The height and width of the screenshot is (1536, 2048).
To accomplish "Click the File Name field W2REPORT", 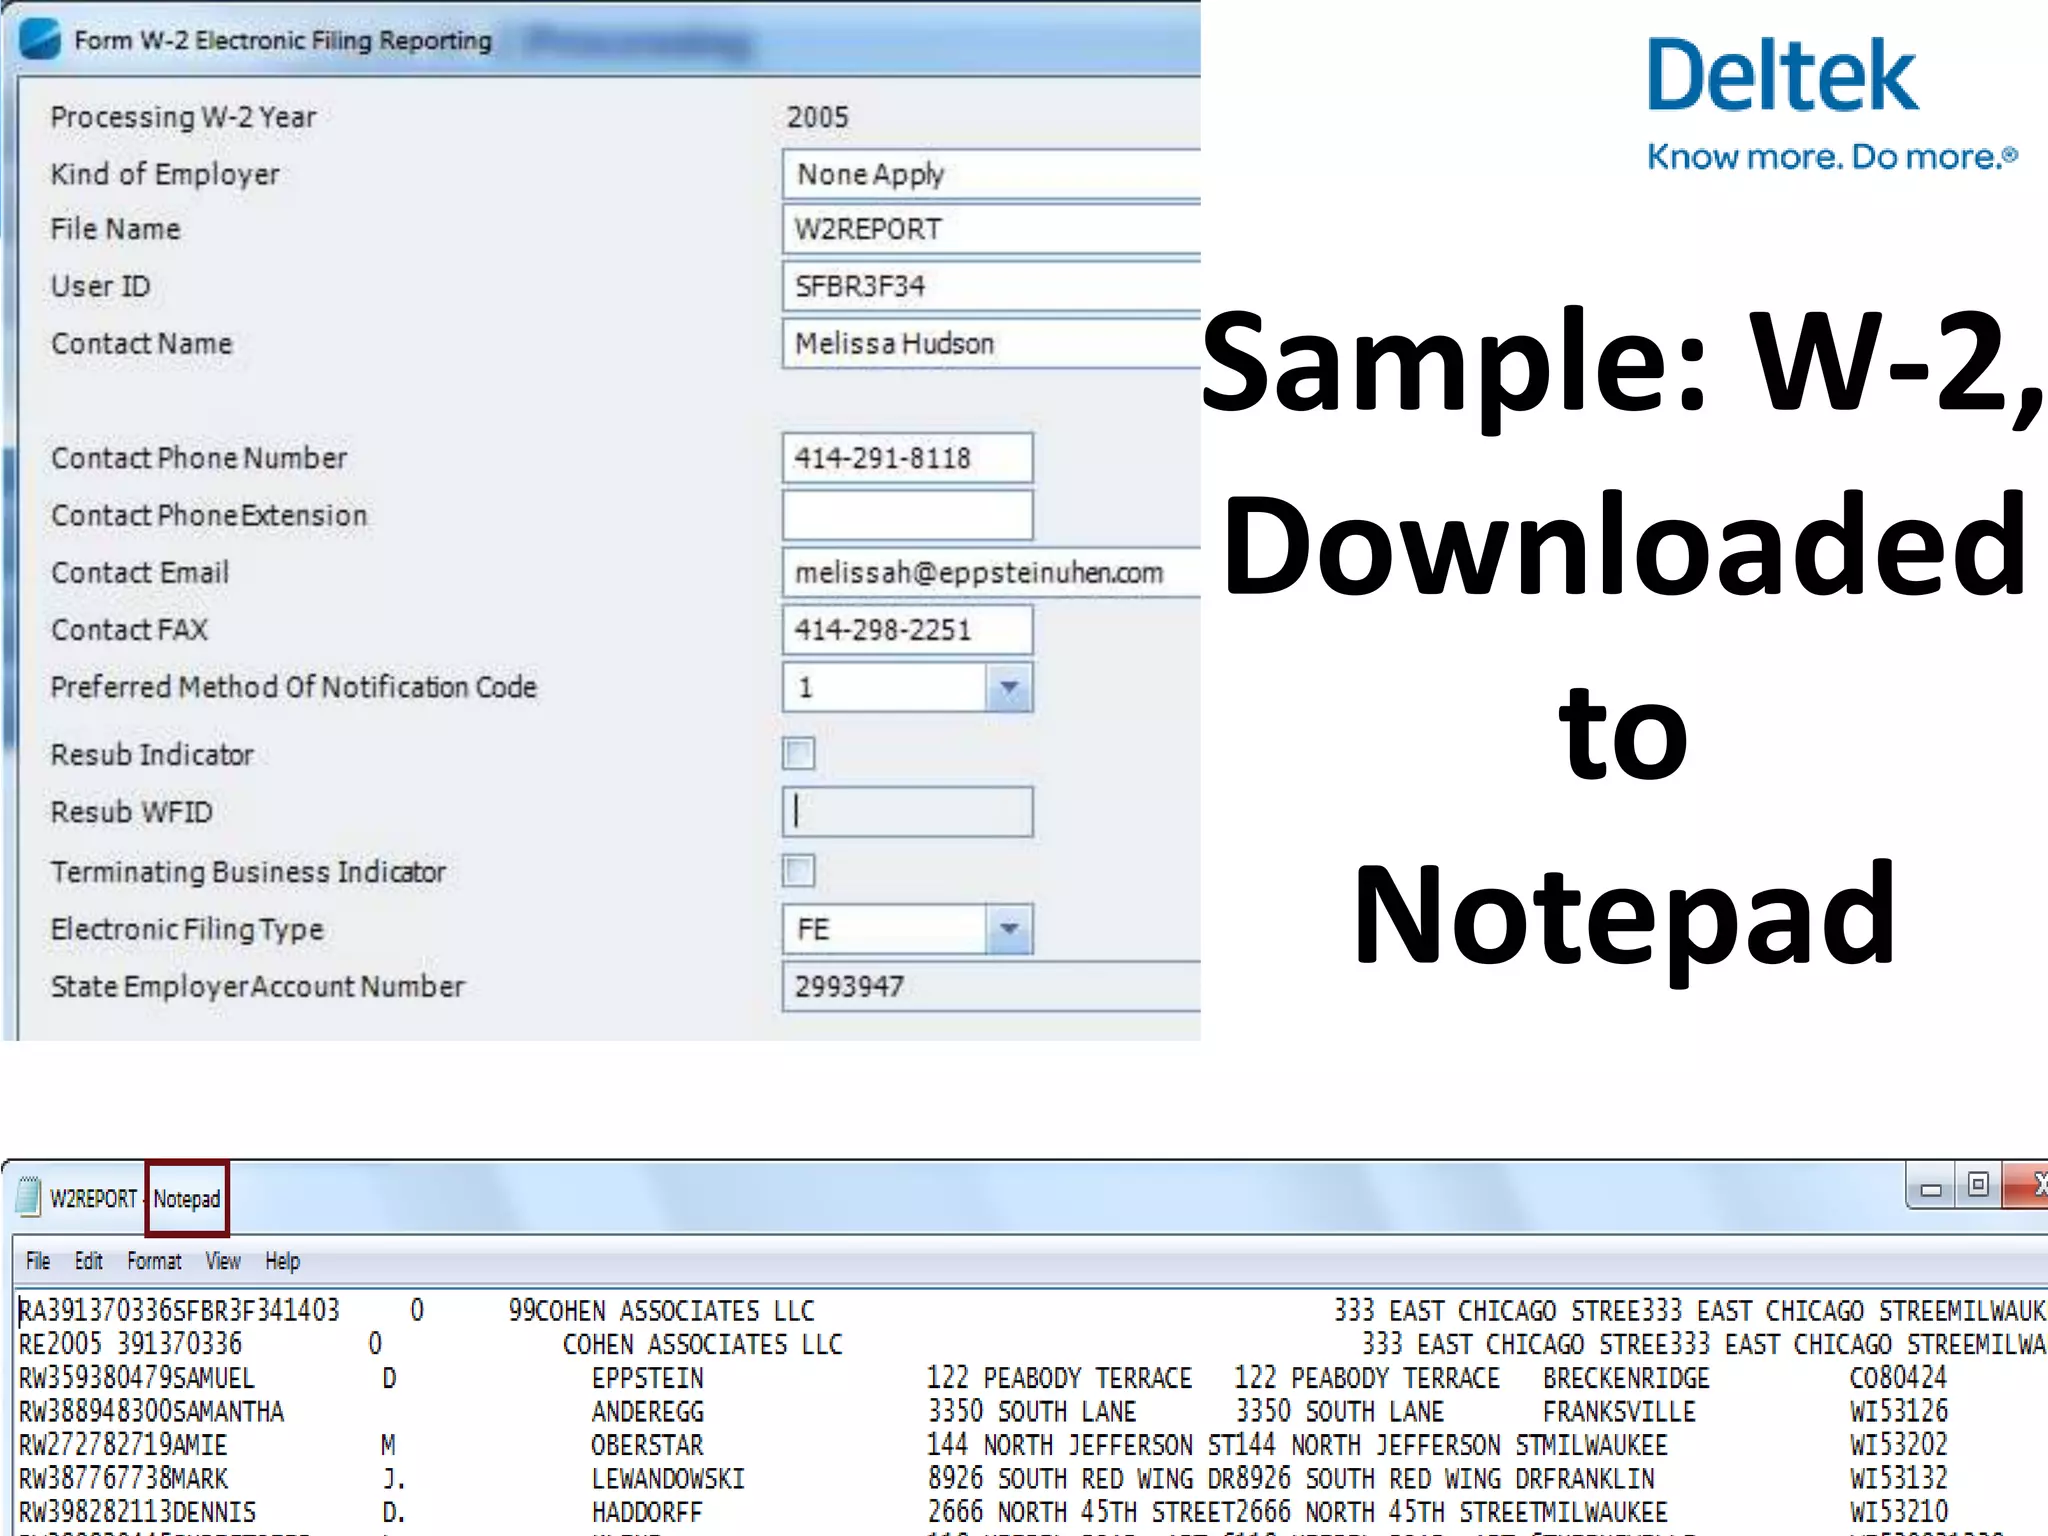I will click(991, 229).
